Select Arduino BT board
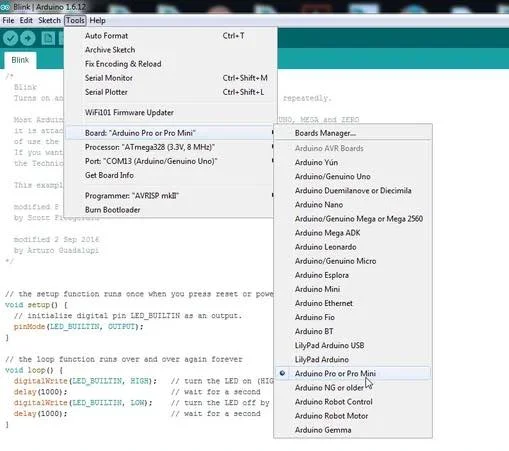The image size is (509, 451). 353,331
